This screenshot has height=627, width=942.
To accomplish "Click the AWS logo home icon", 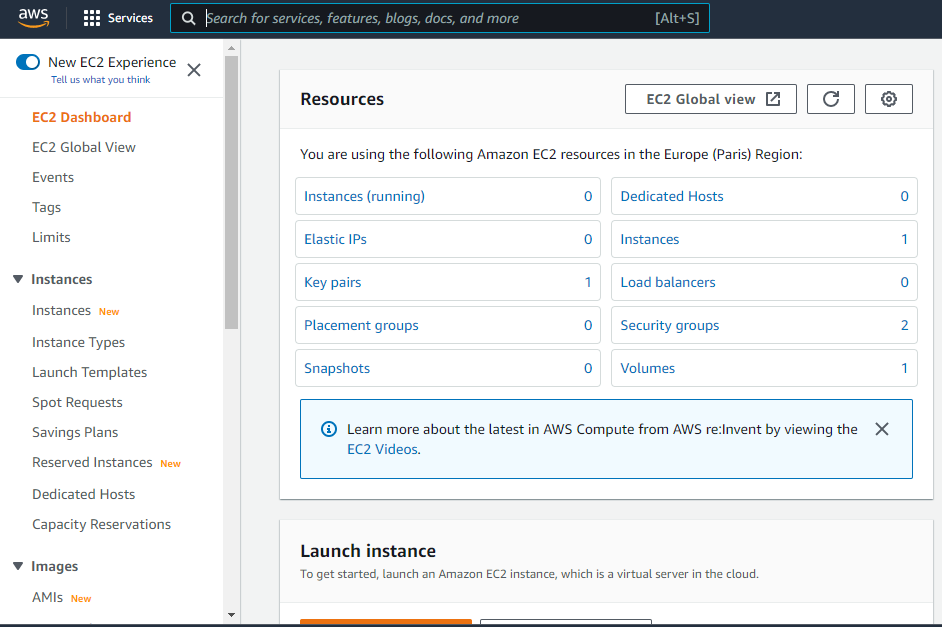I will [x=33, y=18].
